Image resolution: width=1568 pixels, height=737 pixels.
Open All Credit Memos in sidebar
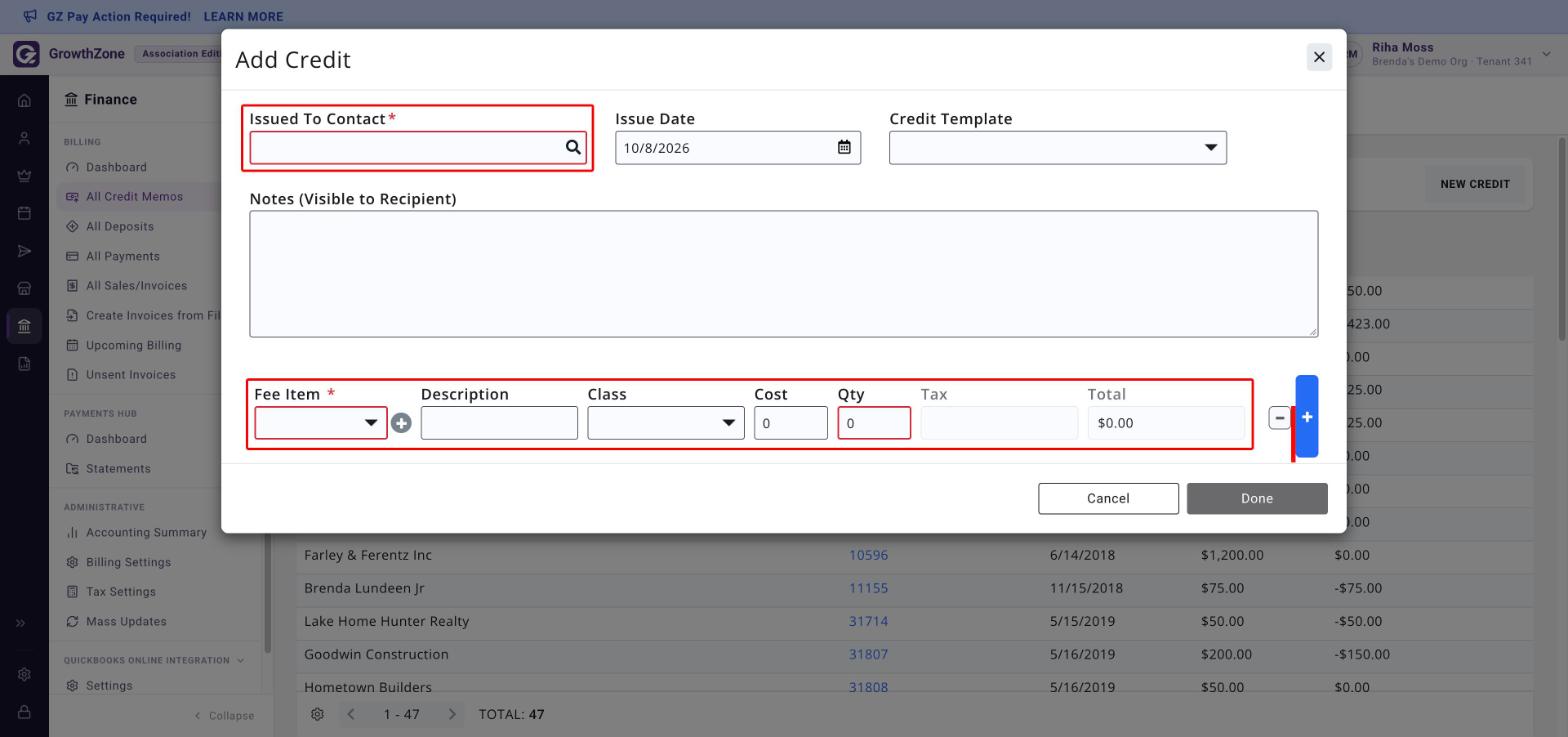pos(134,197)
